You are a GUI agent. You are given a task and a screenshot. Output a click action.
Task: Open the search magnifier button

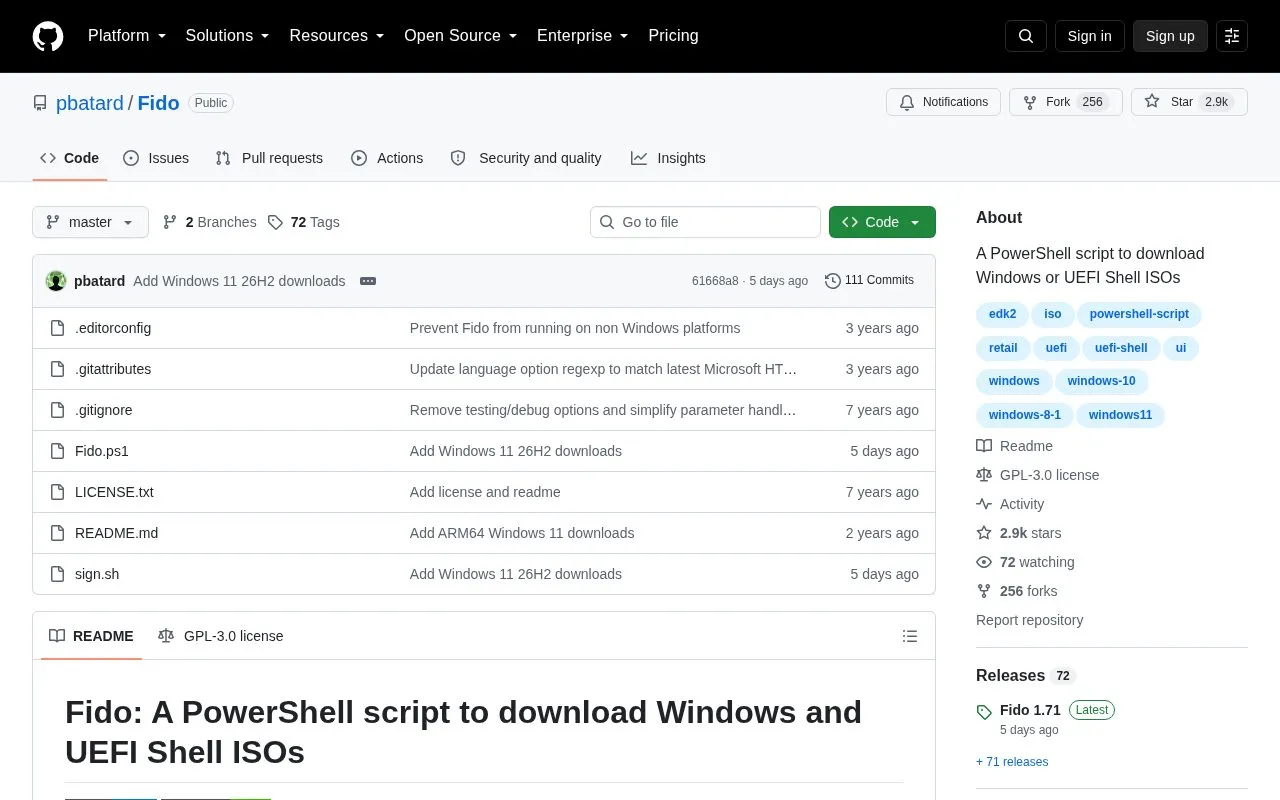coord(1026,36)
